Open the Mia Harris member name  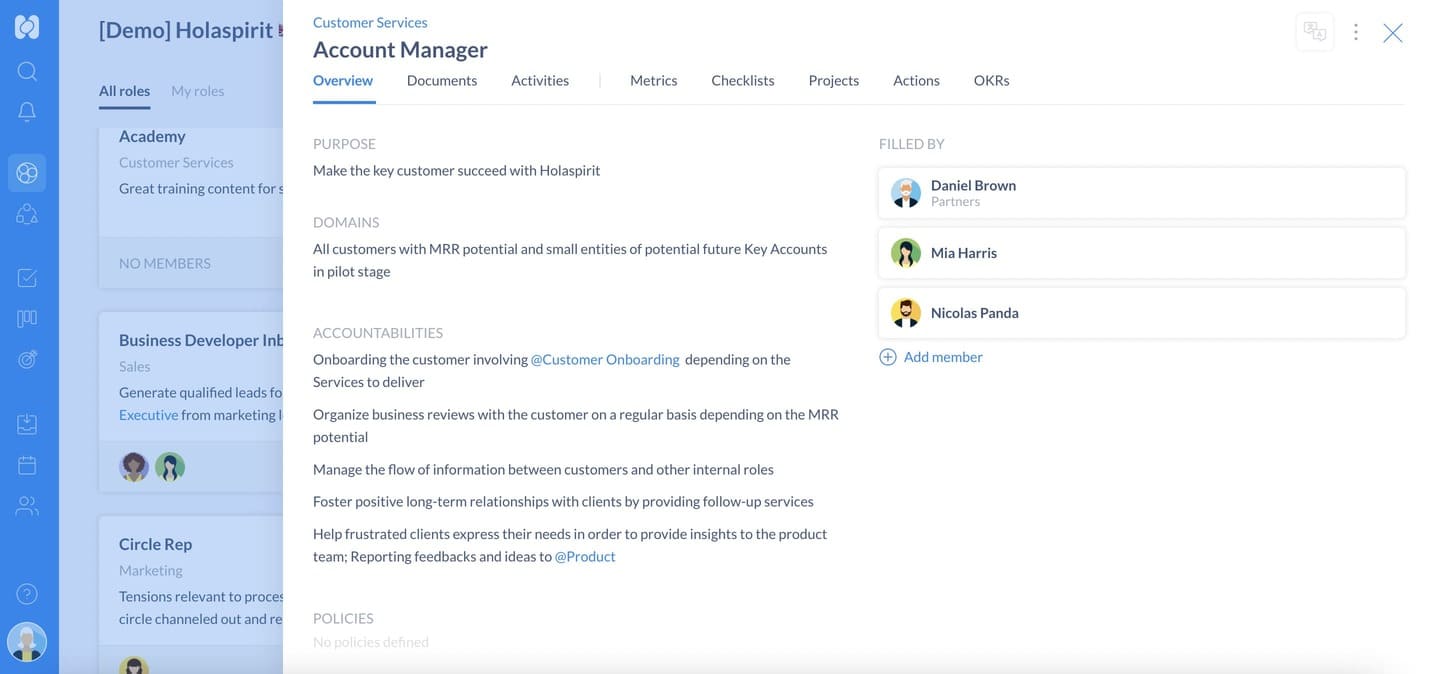964,253
